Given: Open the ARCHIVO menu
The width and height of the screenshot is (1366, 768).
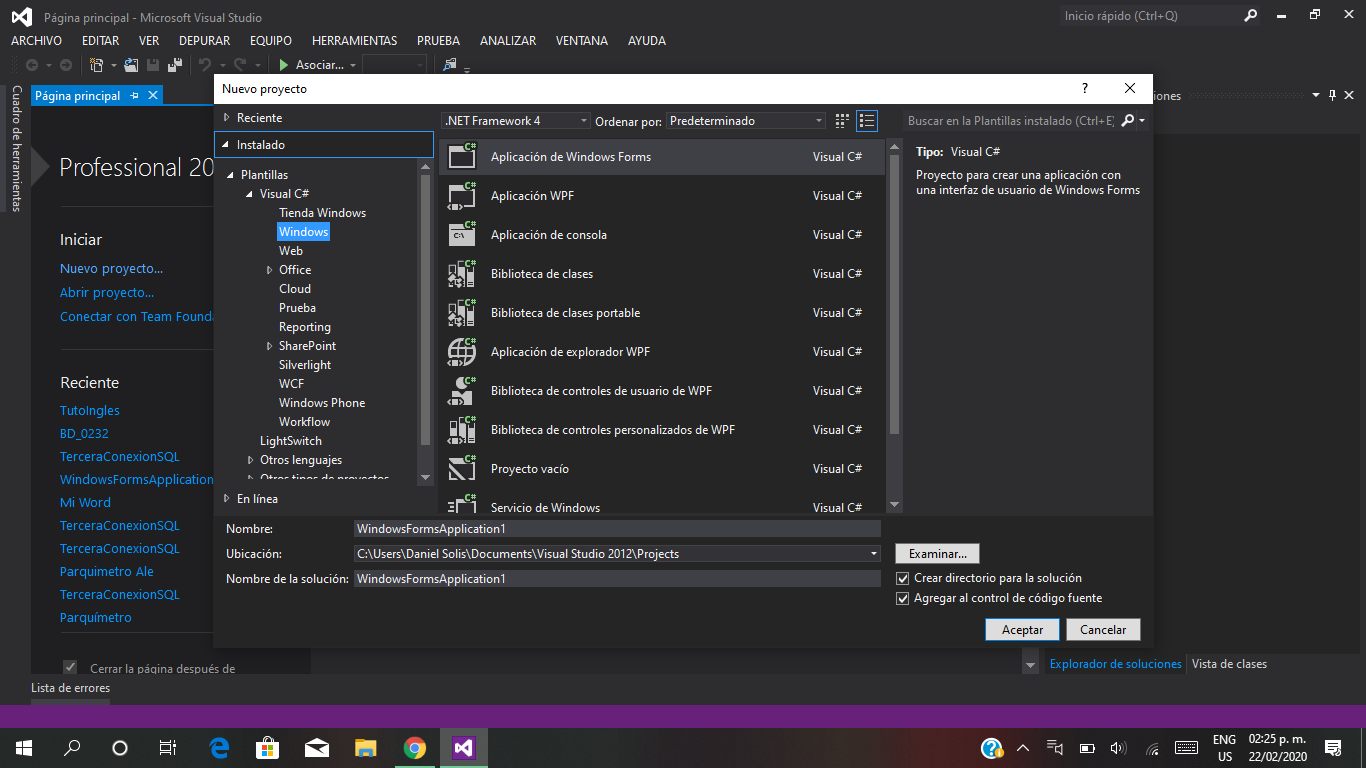Looking at the screenshot, I should pos(36,41).
